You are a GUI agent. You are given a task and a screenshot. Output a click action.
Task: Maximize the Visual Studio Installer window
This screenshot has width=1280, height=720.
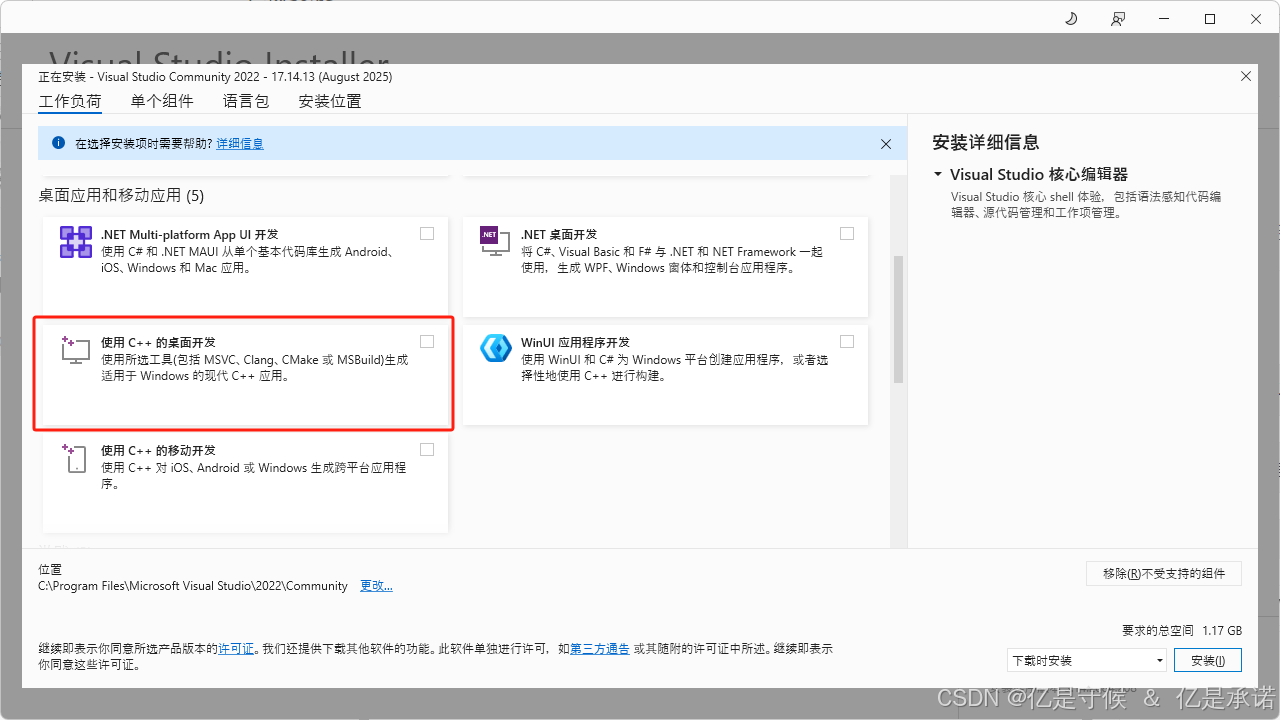[x=1210, y=19]
